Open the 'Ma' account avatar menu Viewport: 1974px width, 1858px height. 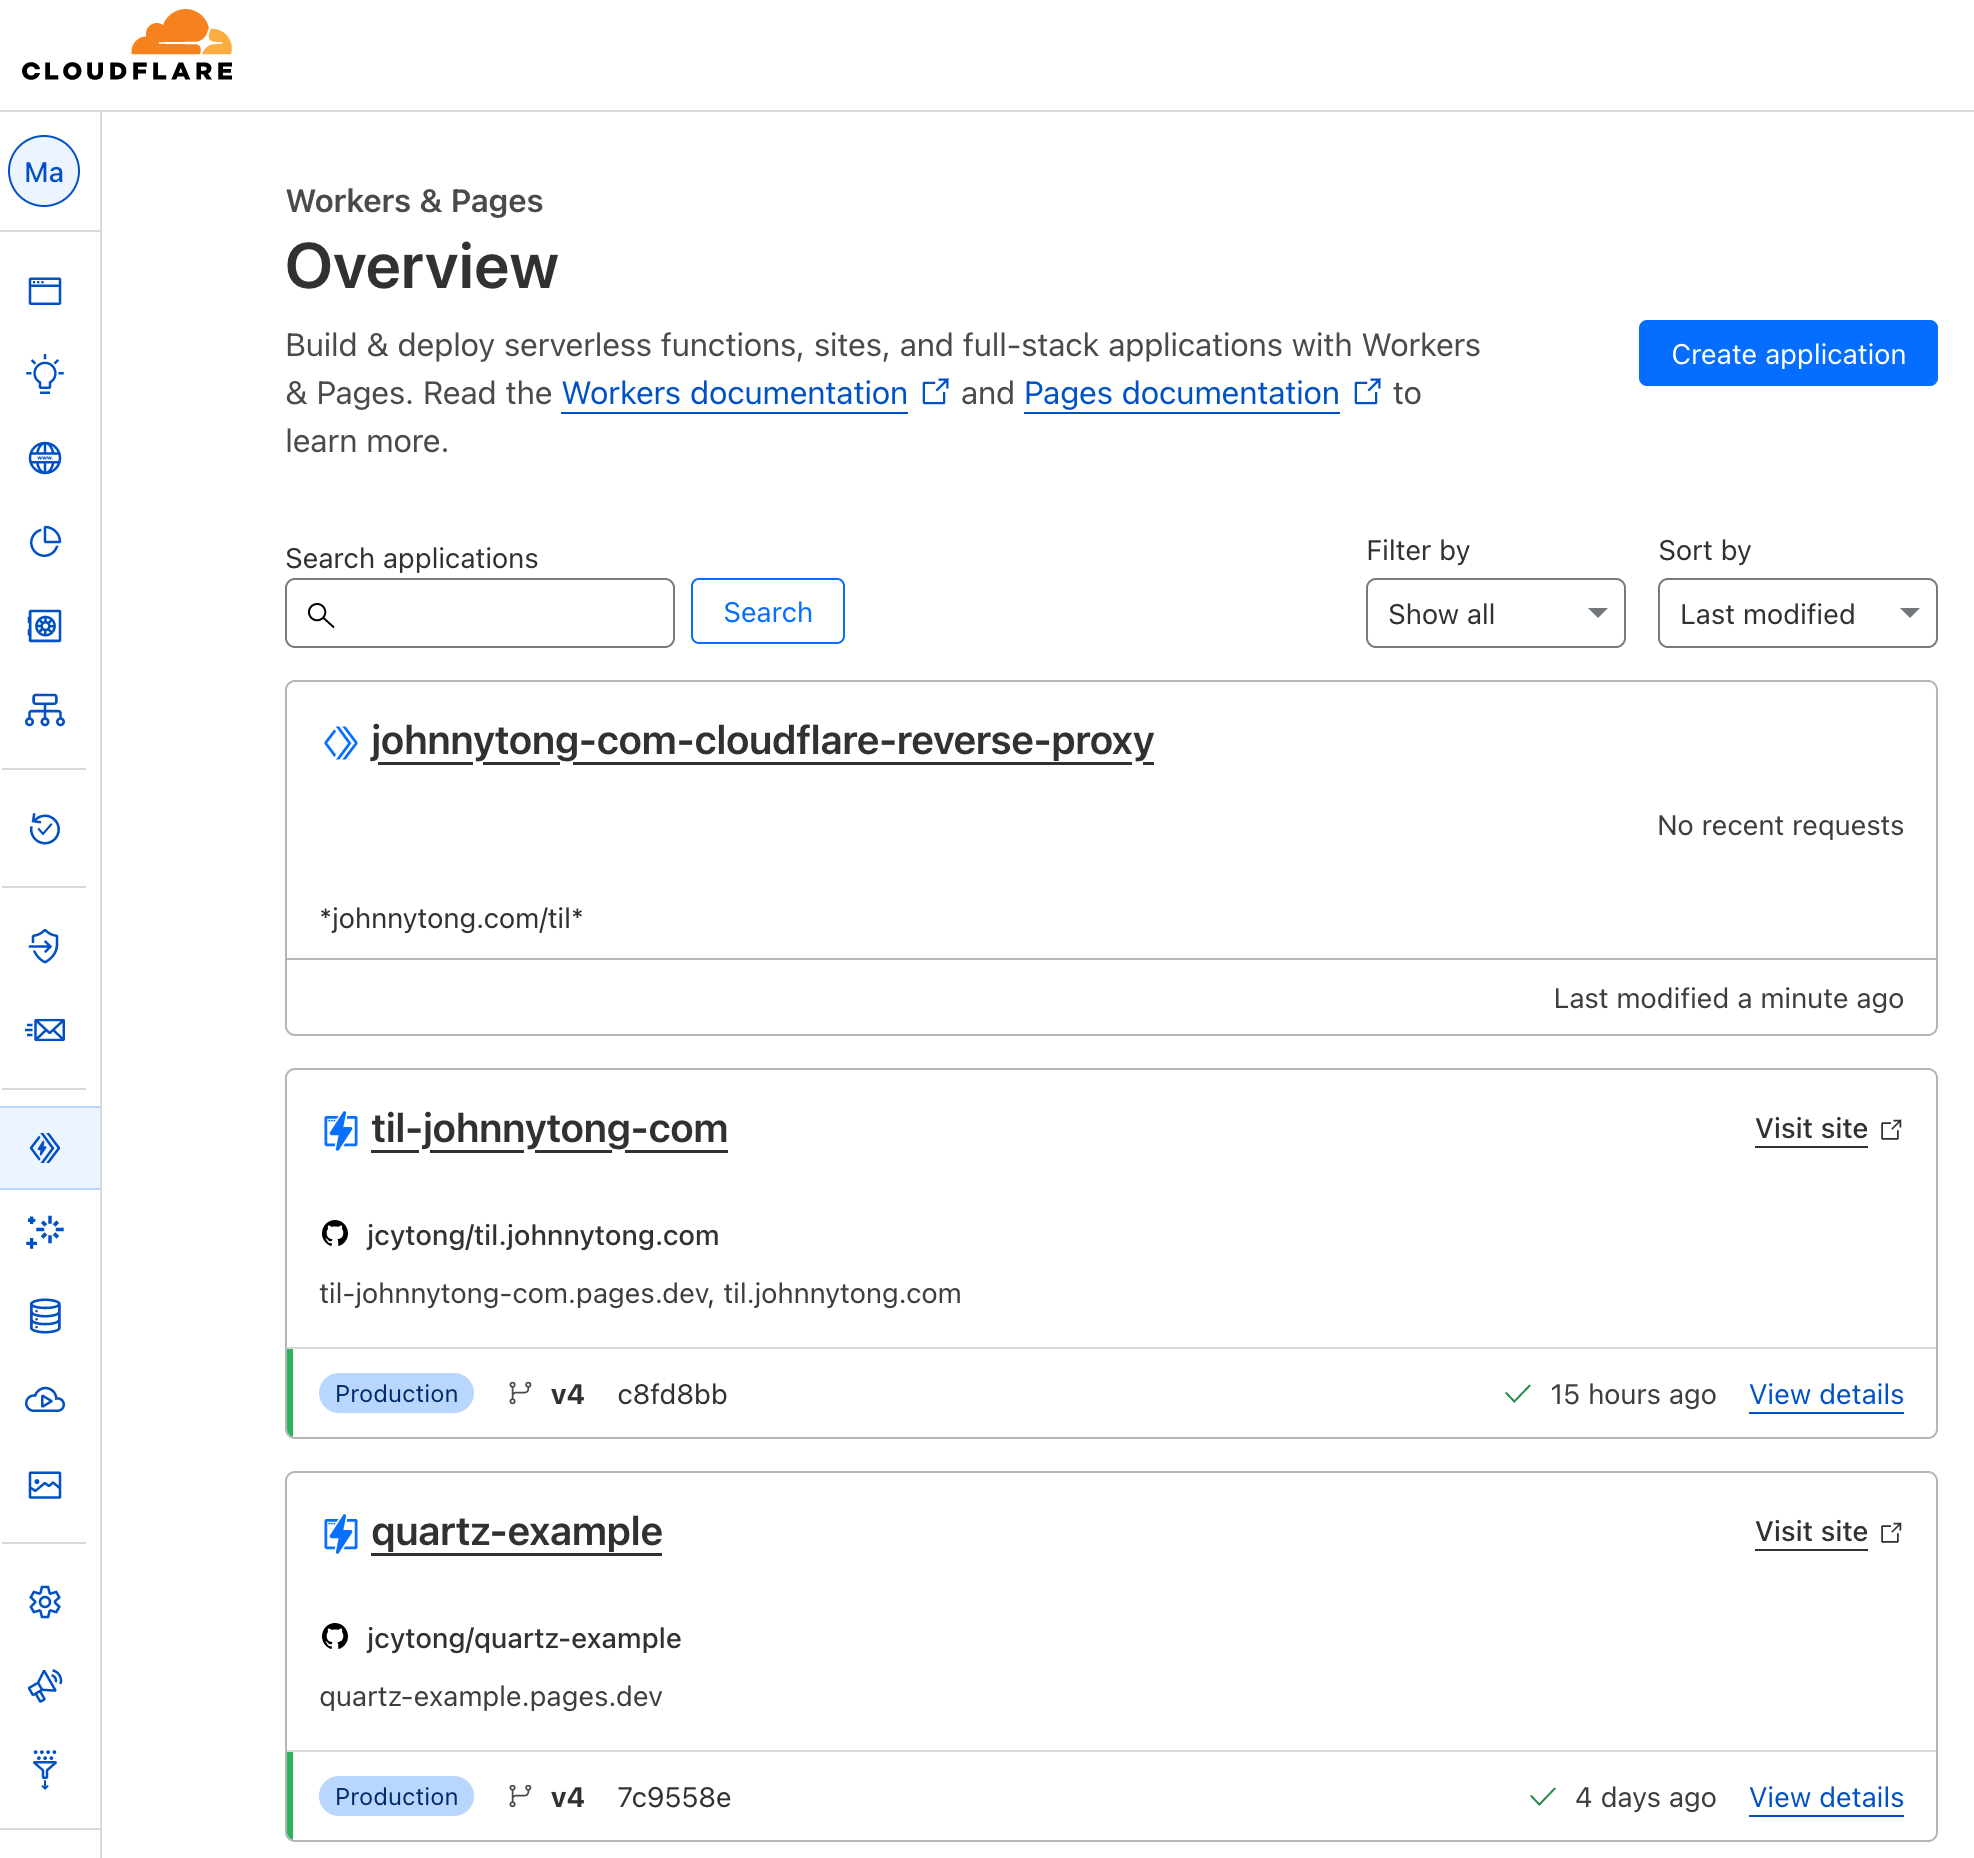point(44,172)
